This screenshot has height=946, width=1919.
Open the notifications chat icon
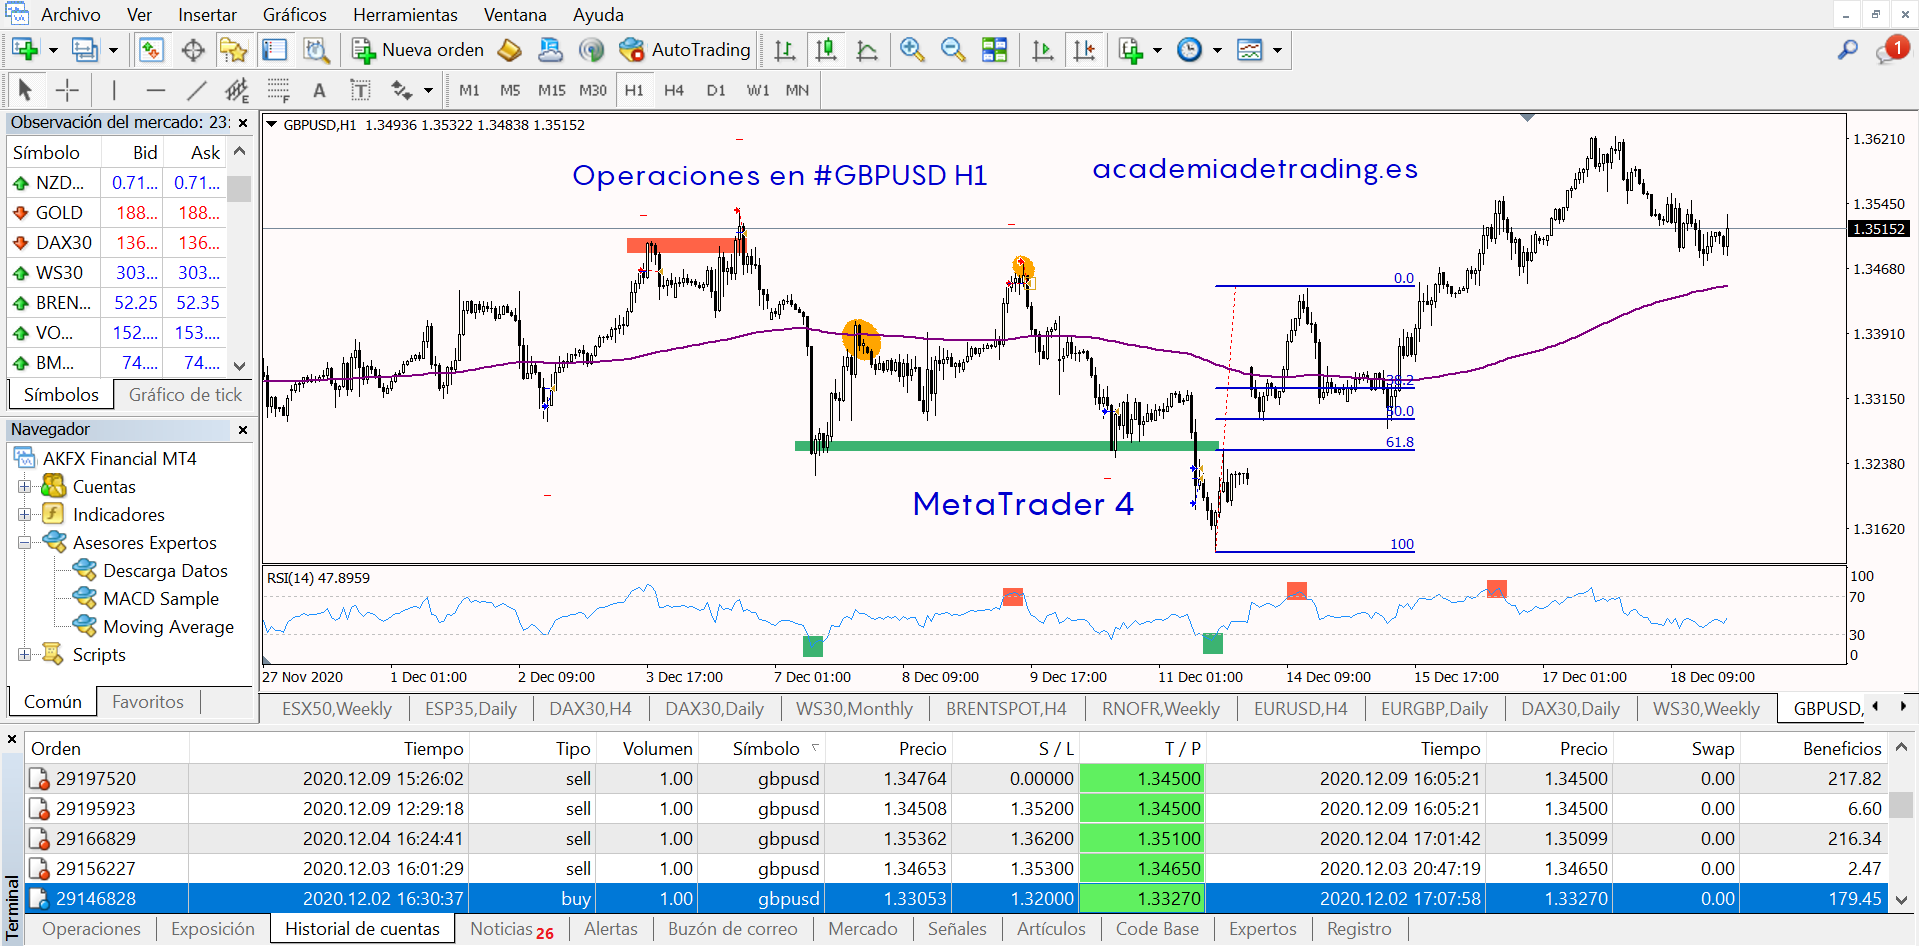(1891, 49)
